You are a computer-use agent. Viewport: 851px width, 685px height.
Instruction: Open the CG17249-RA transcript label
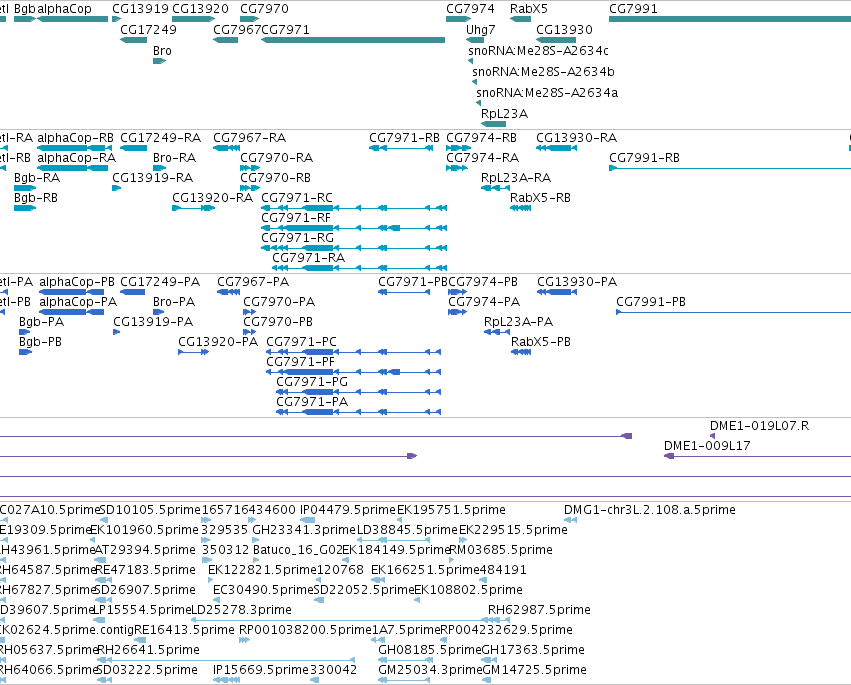(x=161, y=138)
